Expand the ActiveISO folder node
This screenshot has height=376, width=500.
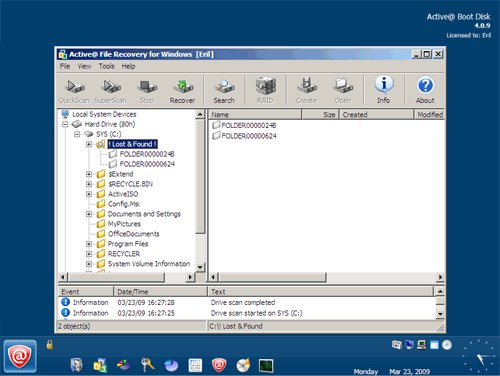click(x=89, y=194)
